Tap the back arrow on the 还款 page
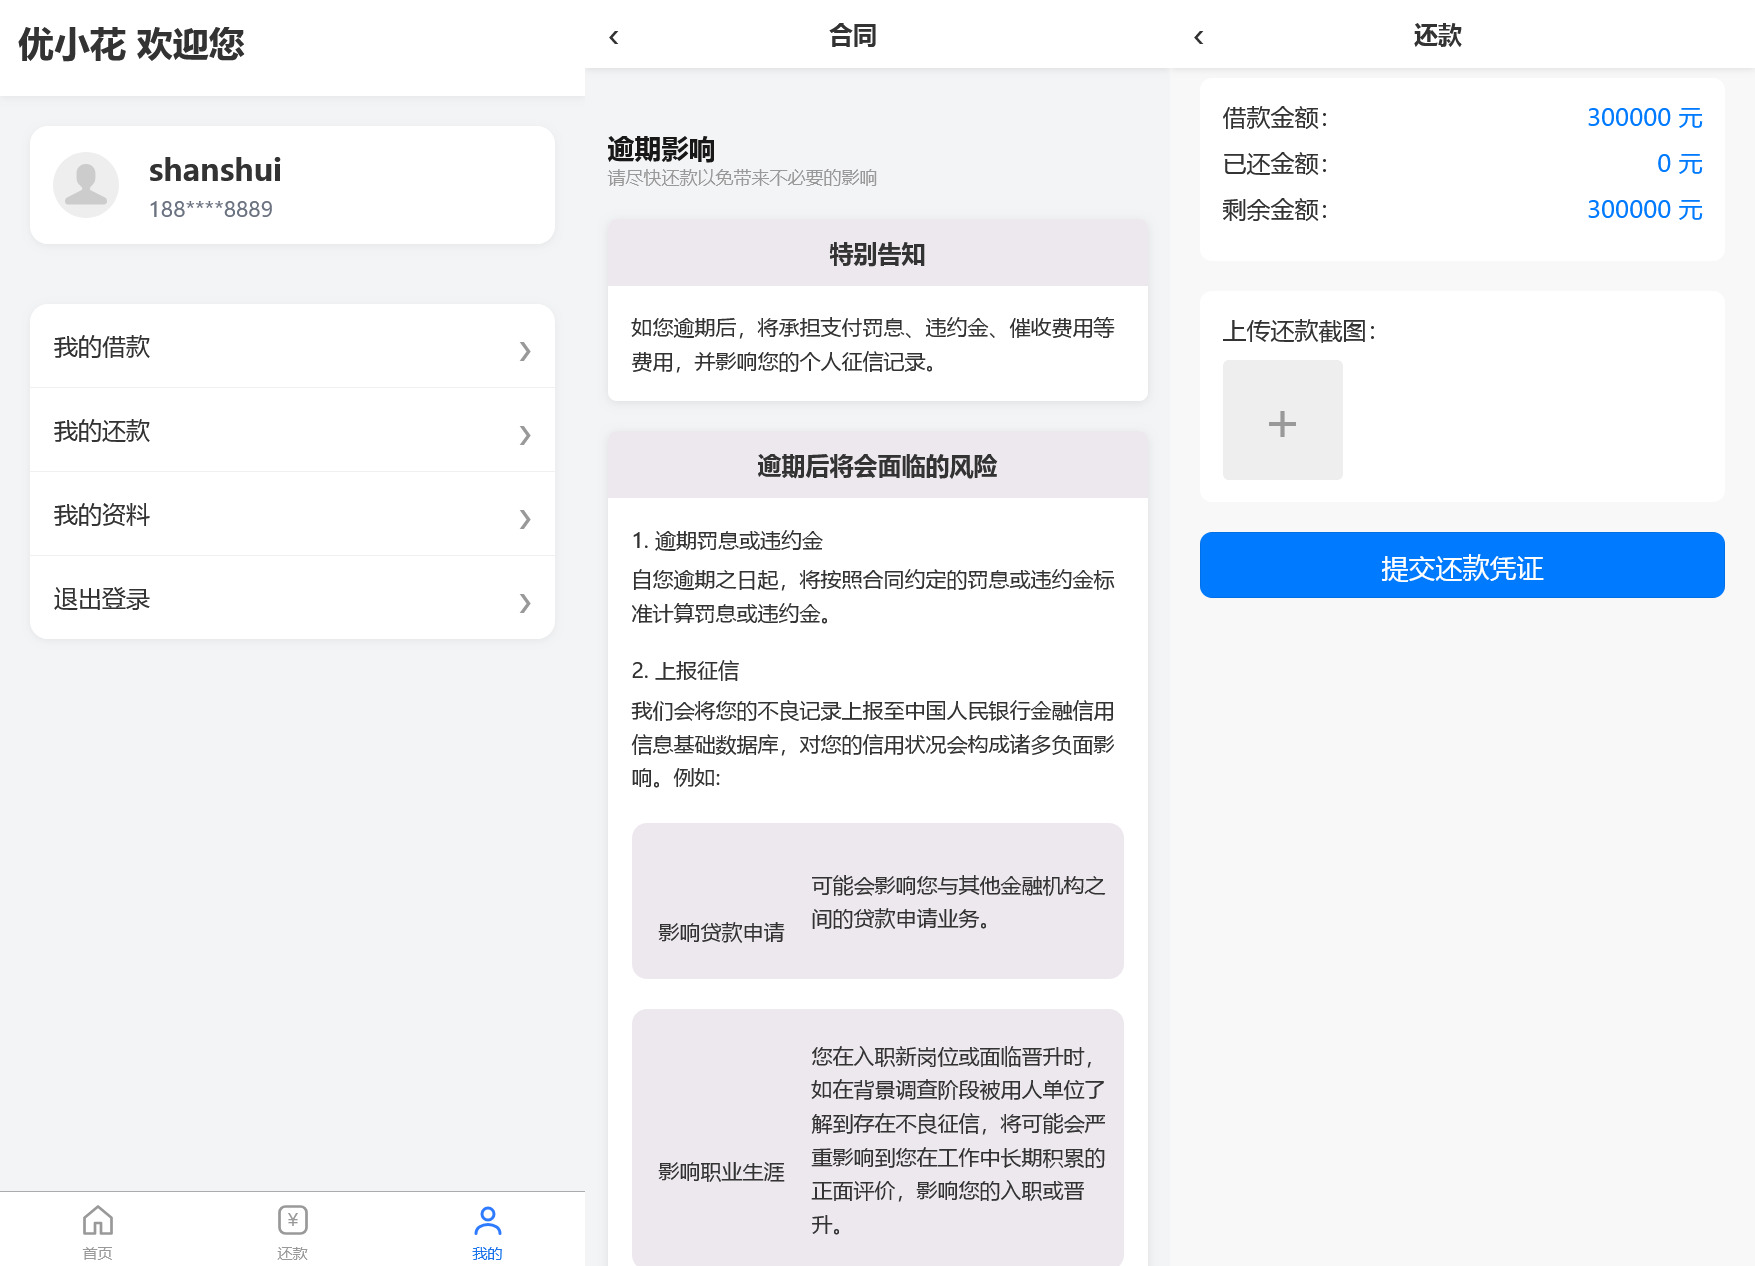This screenshot has height=1266, width=1755. click(1197, 36)
